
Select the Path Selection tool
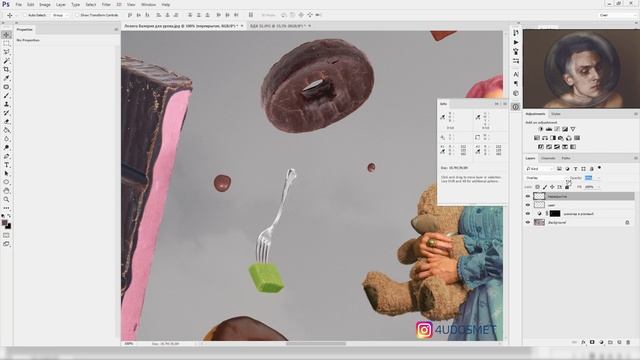6,173
